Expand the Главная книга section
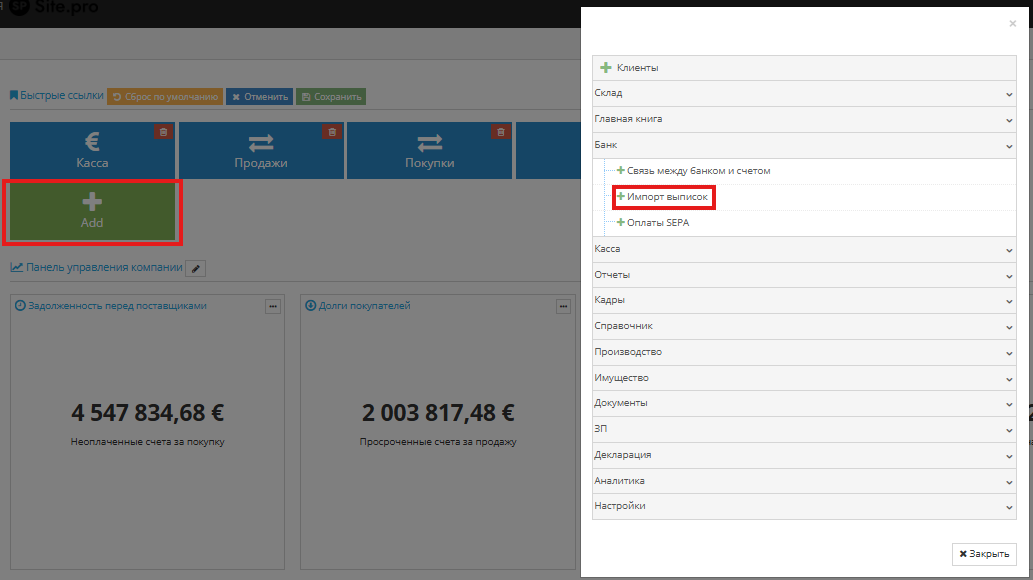1033x580 pixels. tap(804, 119)
